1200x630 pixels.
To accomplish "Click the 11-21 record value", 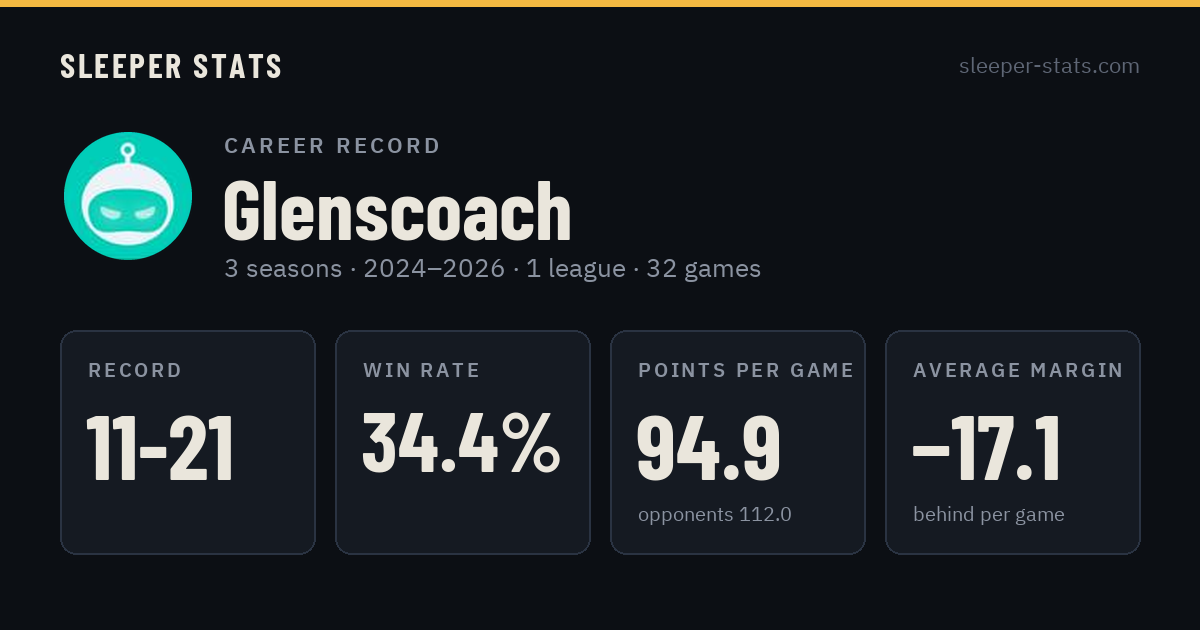I will 160,449.
